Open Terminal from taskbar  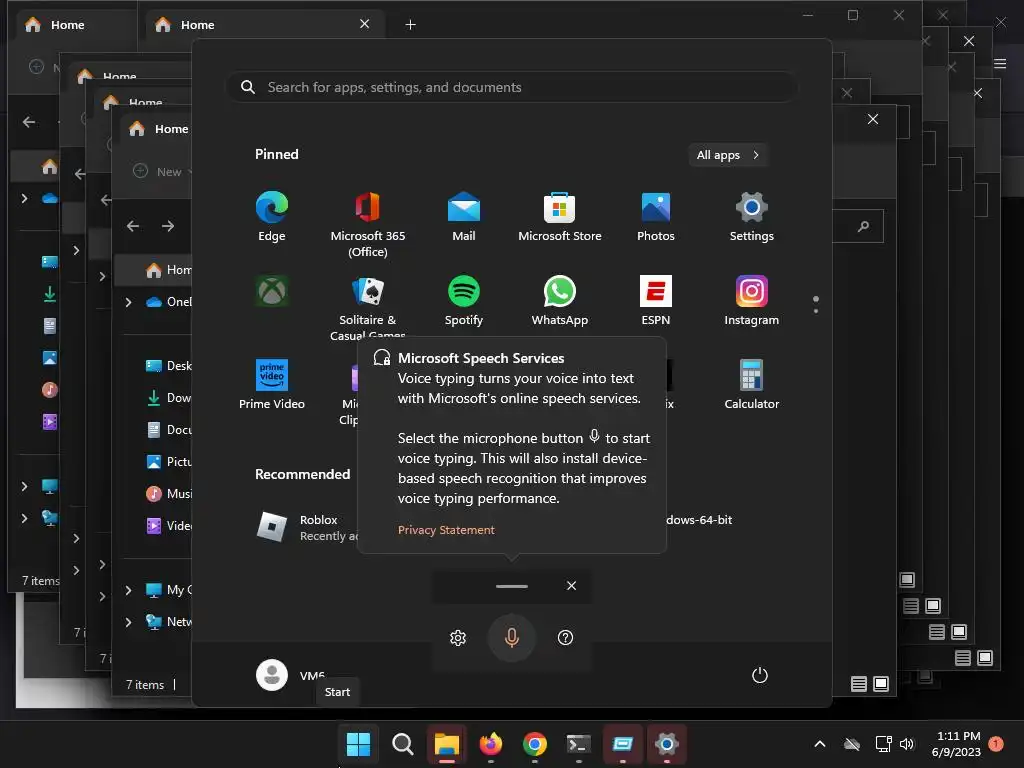point(579,744)
